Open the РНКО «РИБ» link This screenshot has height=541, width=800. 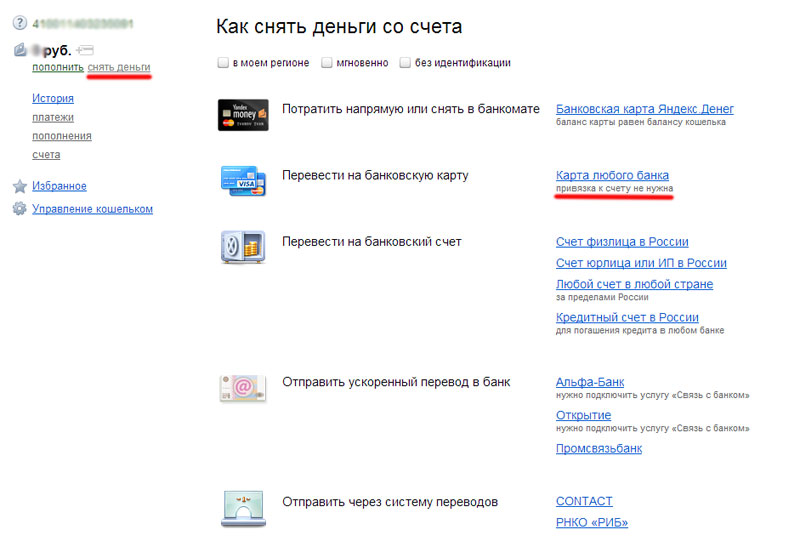592,522
